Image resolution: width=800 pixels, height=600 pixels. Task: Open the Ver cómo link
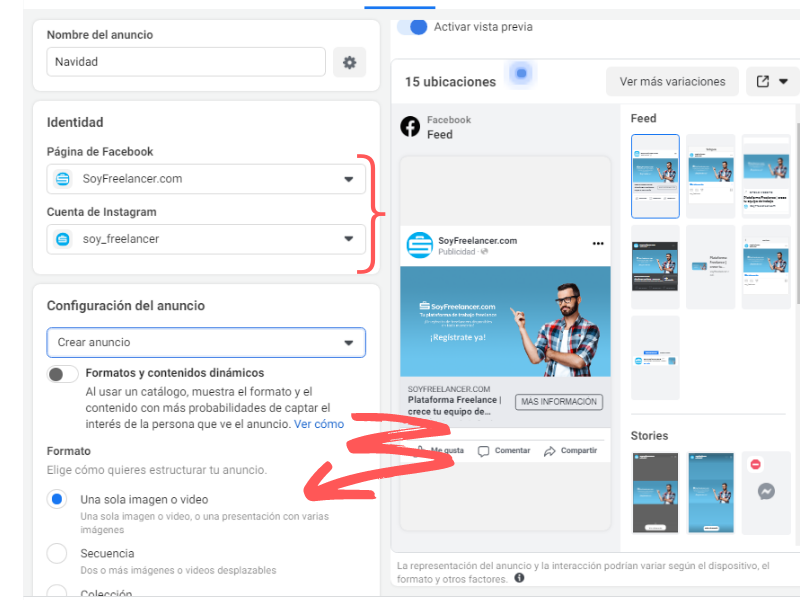(319, 424)
